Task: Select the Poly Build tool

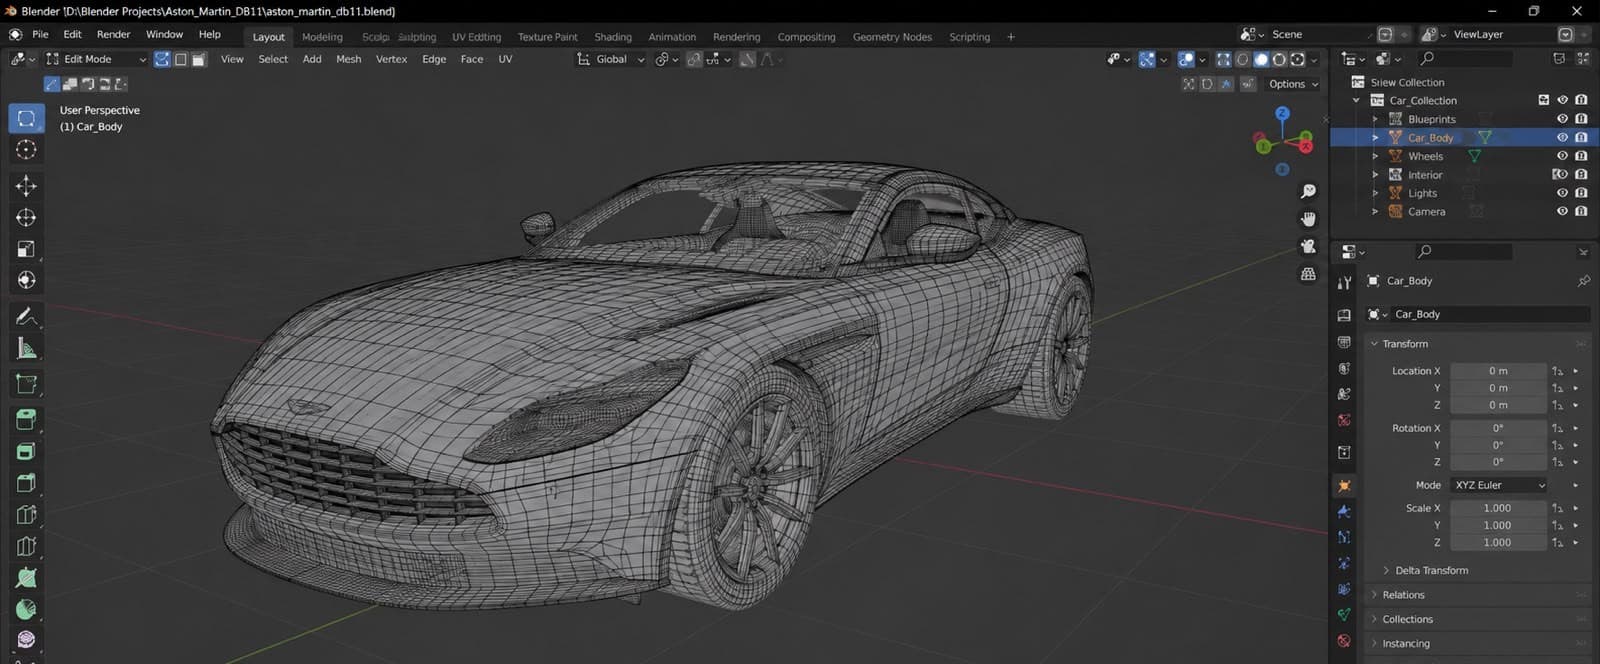Action: tap(26, 578)
